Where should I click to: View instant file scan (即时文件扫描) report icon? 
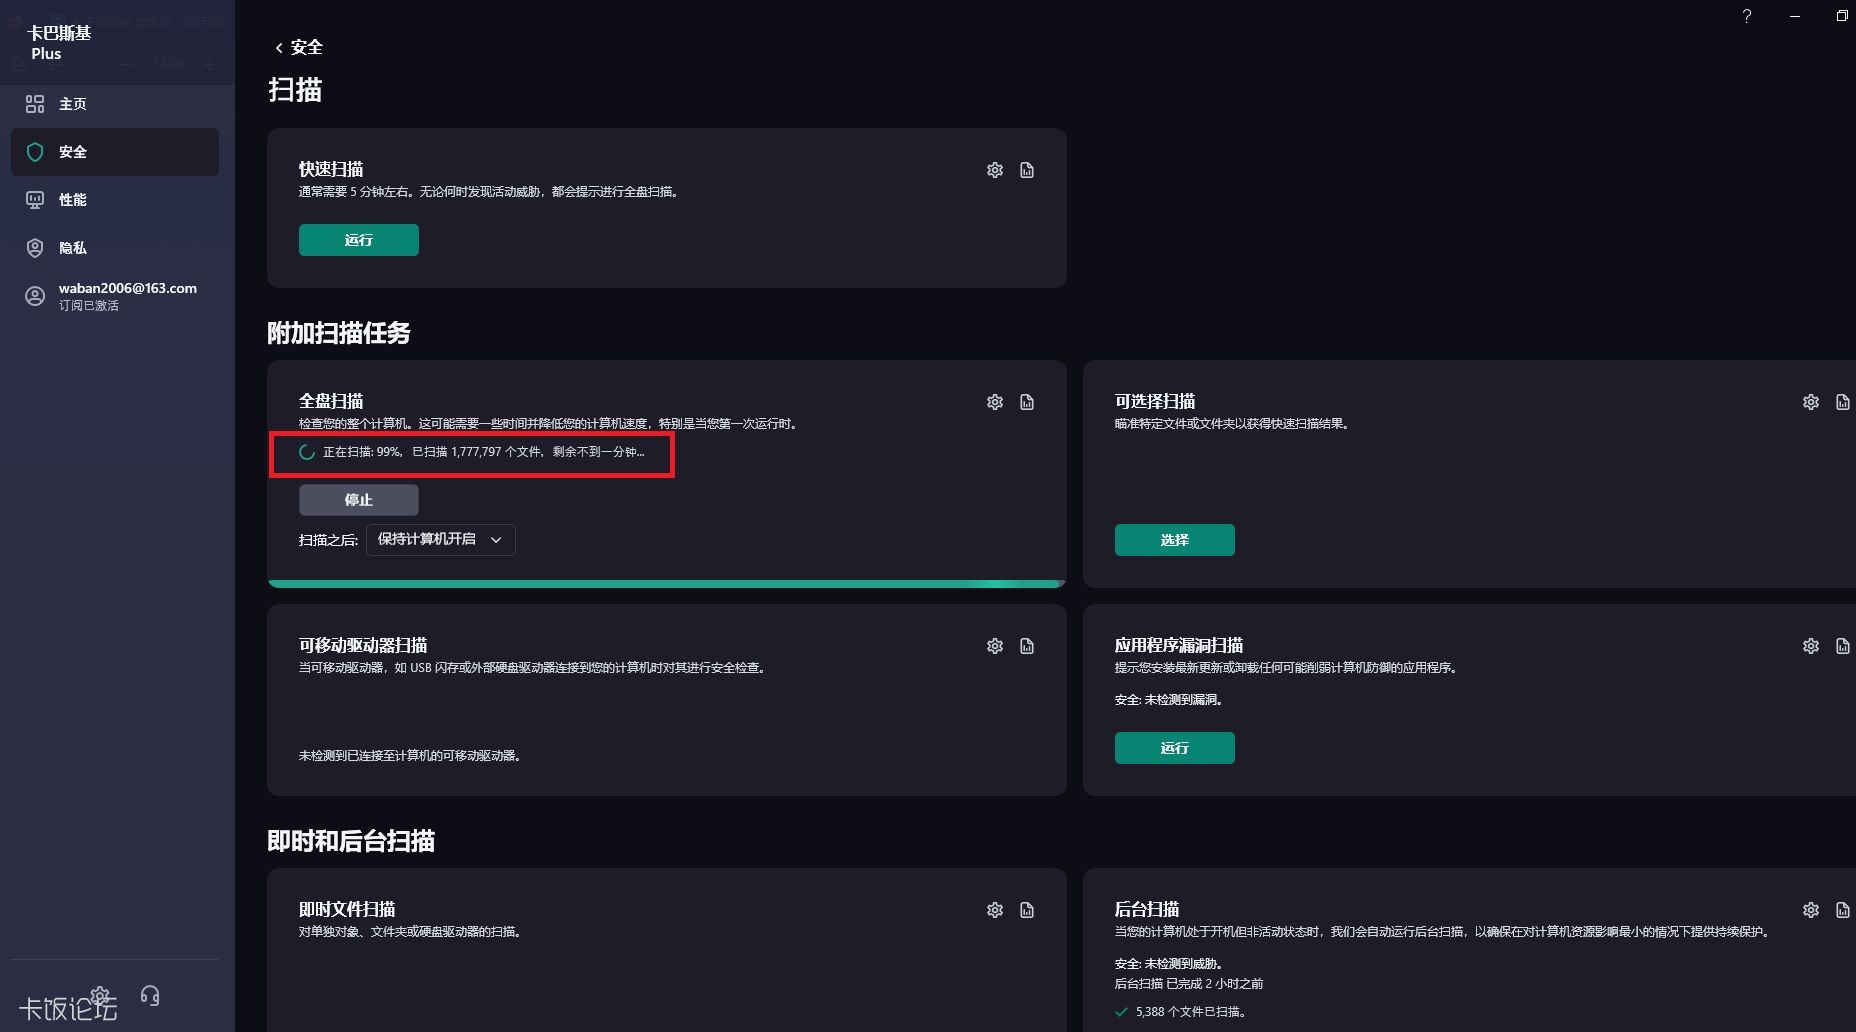[x=1027, y=910]
